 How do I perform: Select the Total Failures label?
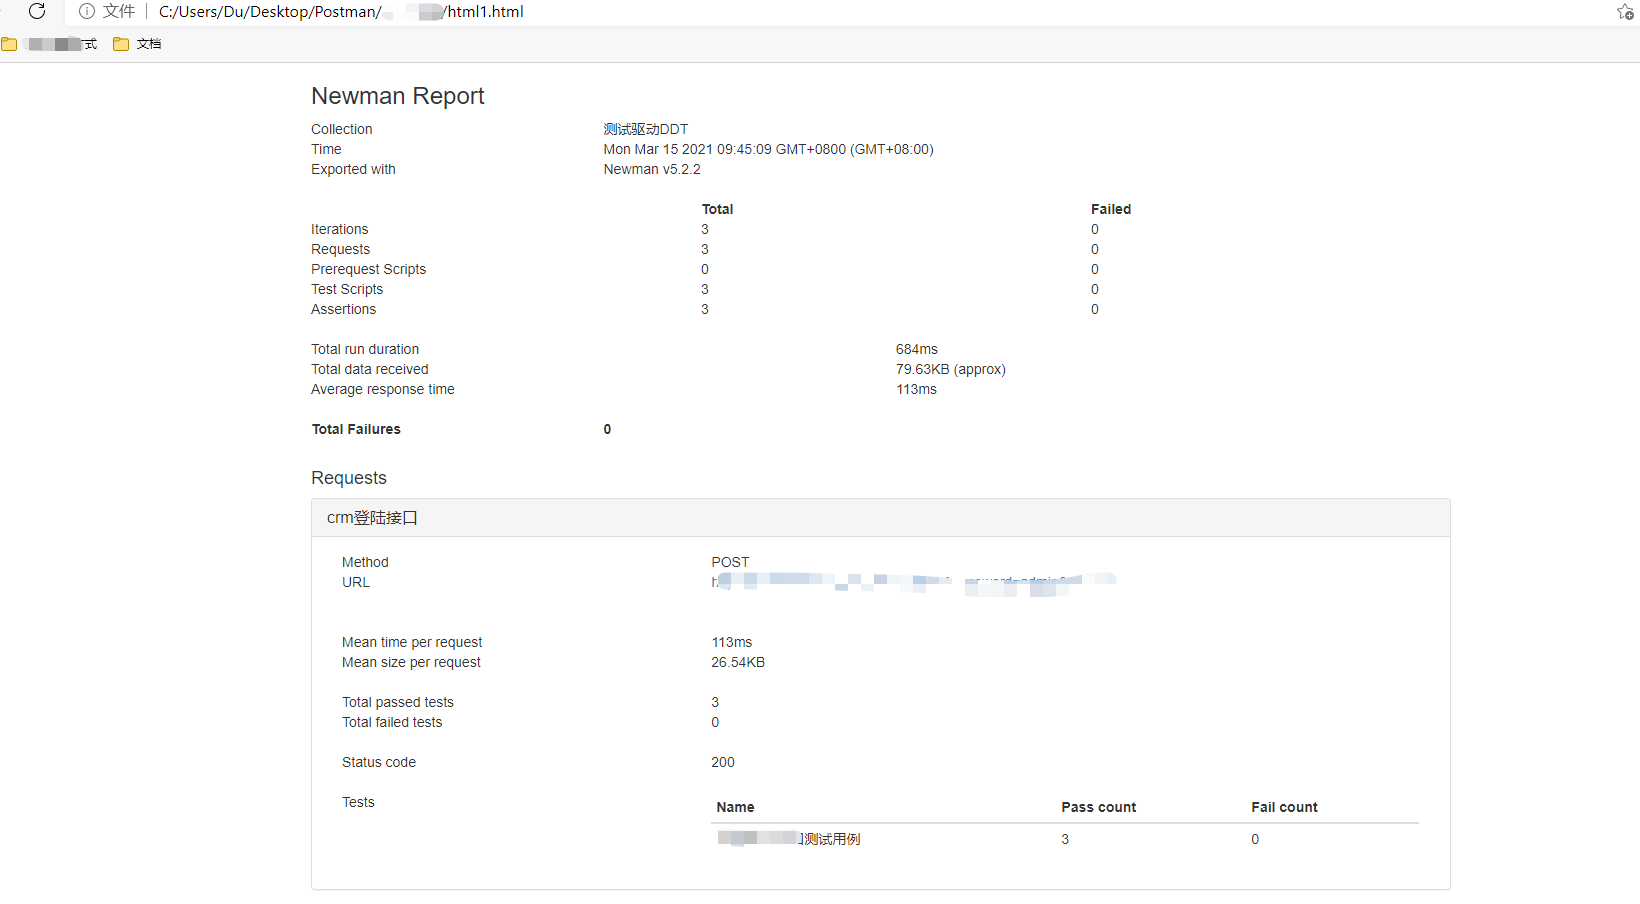[x=356, y=429]
